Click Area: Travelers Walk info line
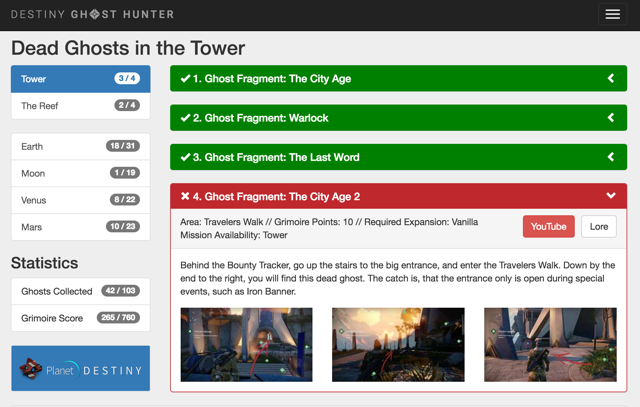This screenshot has height=407, width=640. (329, 222)
